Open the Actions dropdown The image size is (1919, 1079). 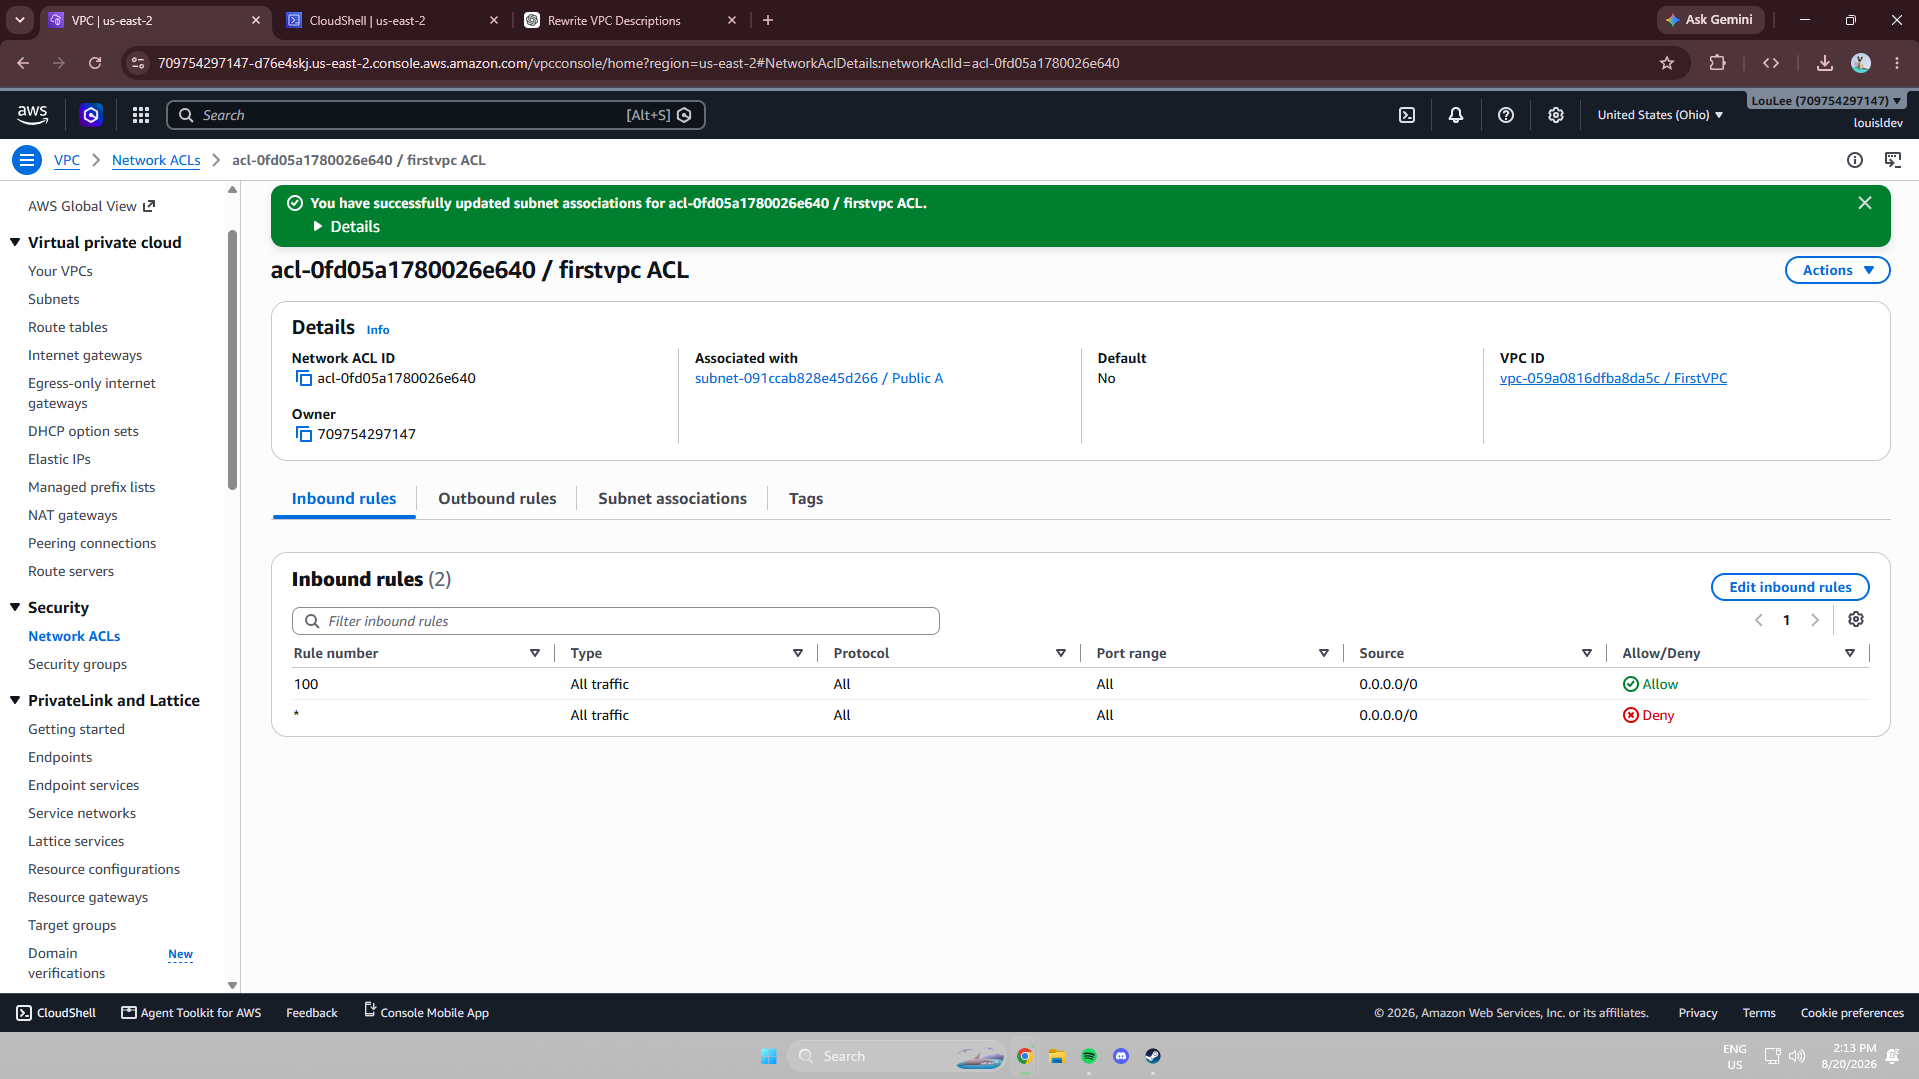click(x=1837, y=270)
